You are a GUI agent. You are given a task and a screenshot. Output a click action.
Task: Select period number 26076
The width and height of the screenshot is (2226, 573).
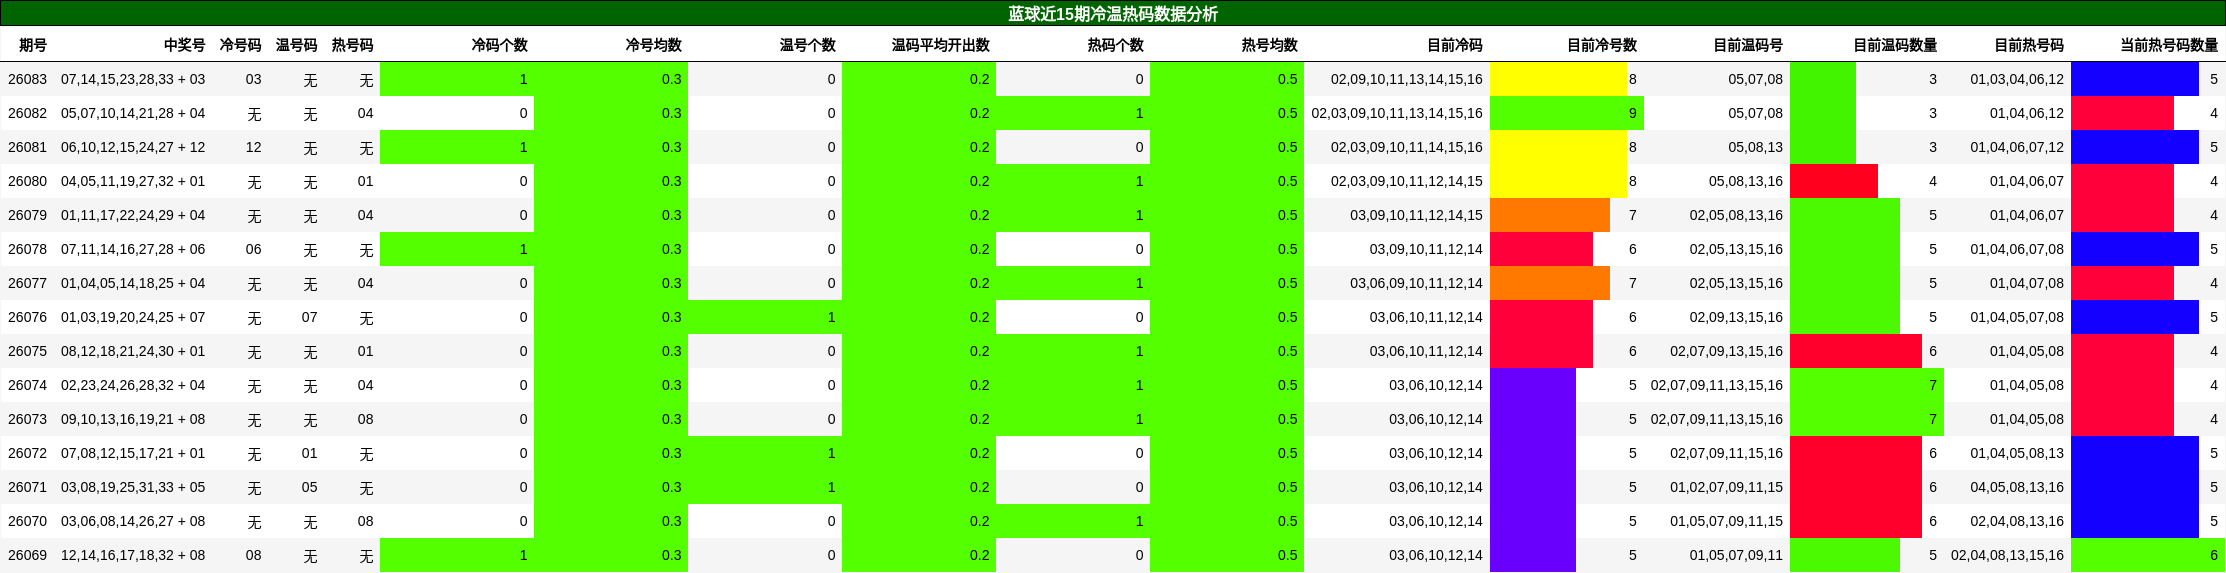coord(27,317)
